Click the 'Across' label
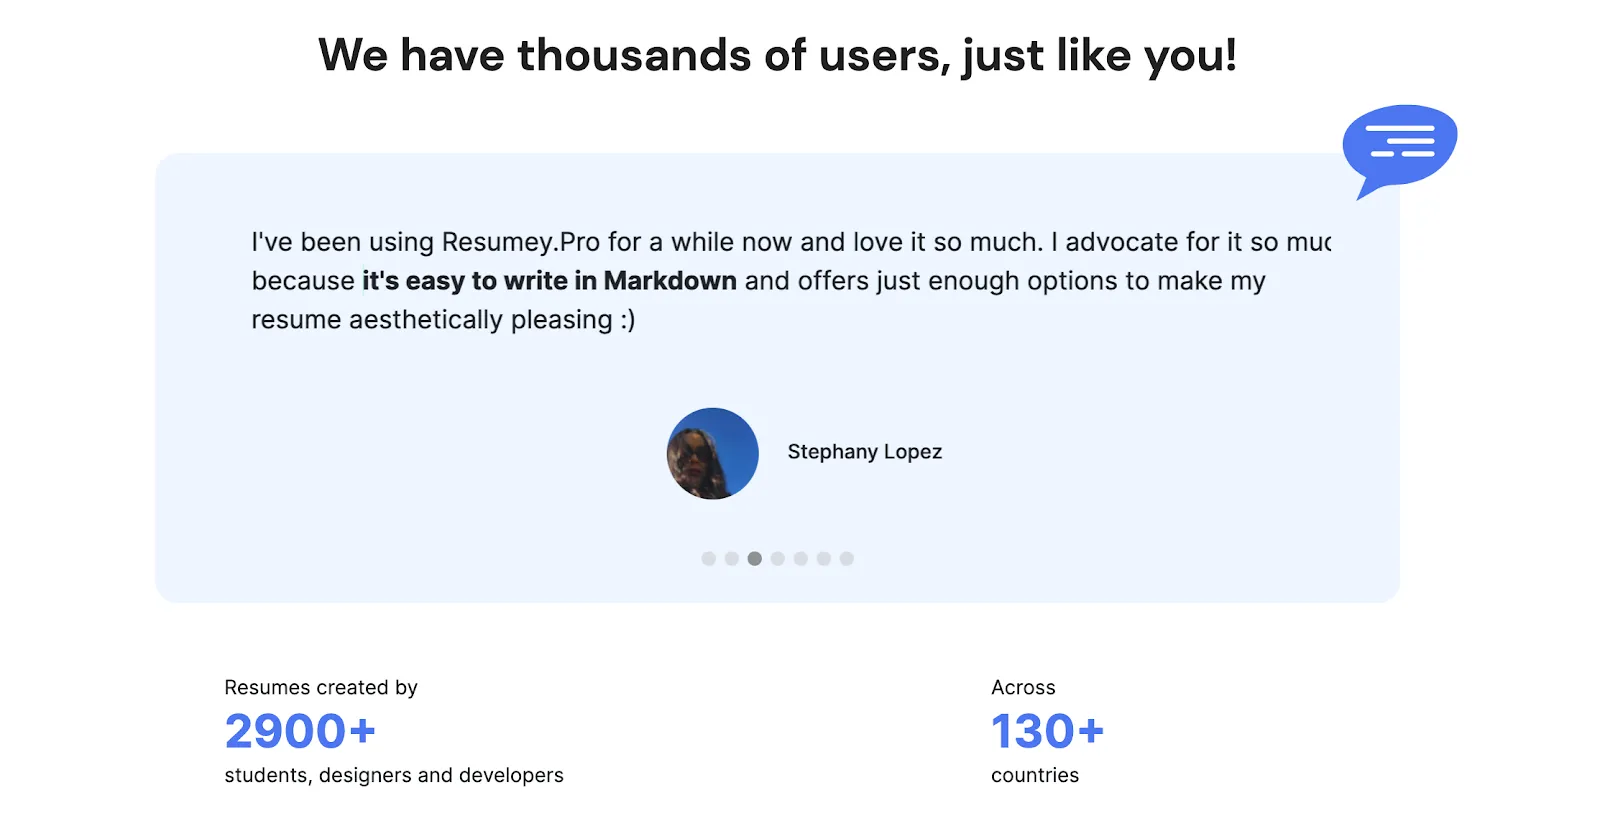 (1023, 687)
